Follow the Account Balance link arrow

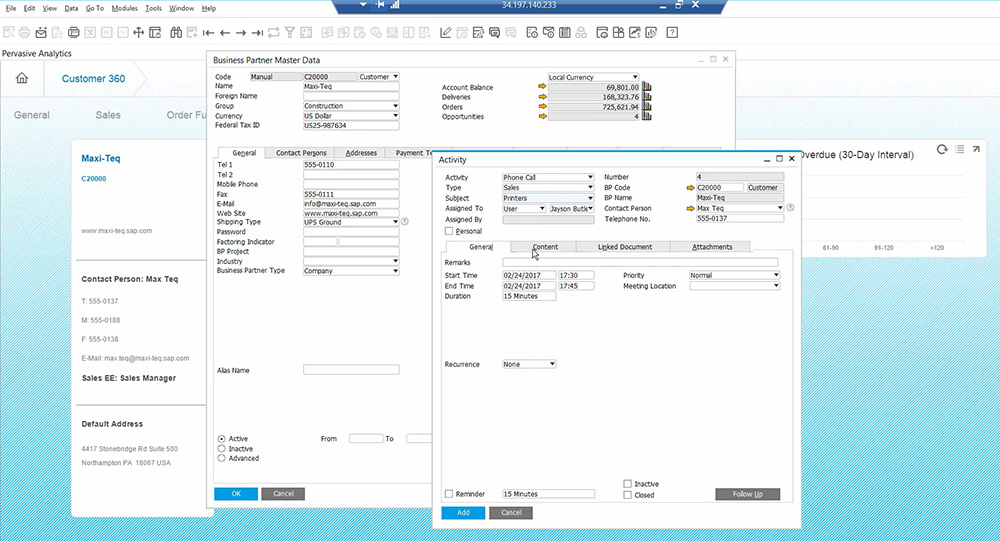point(542,87)
